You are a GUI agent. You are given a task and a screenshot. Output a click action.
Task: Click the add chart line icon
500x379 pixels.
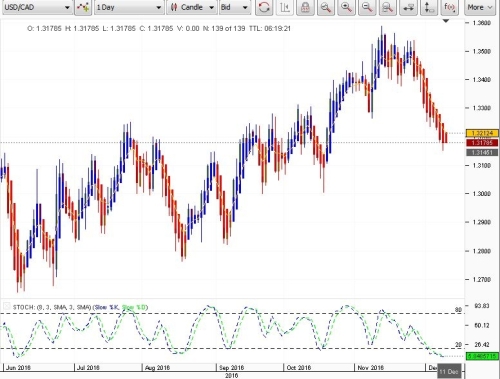tap(83, 7)
